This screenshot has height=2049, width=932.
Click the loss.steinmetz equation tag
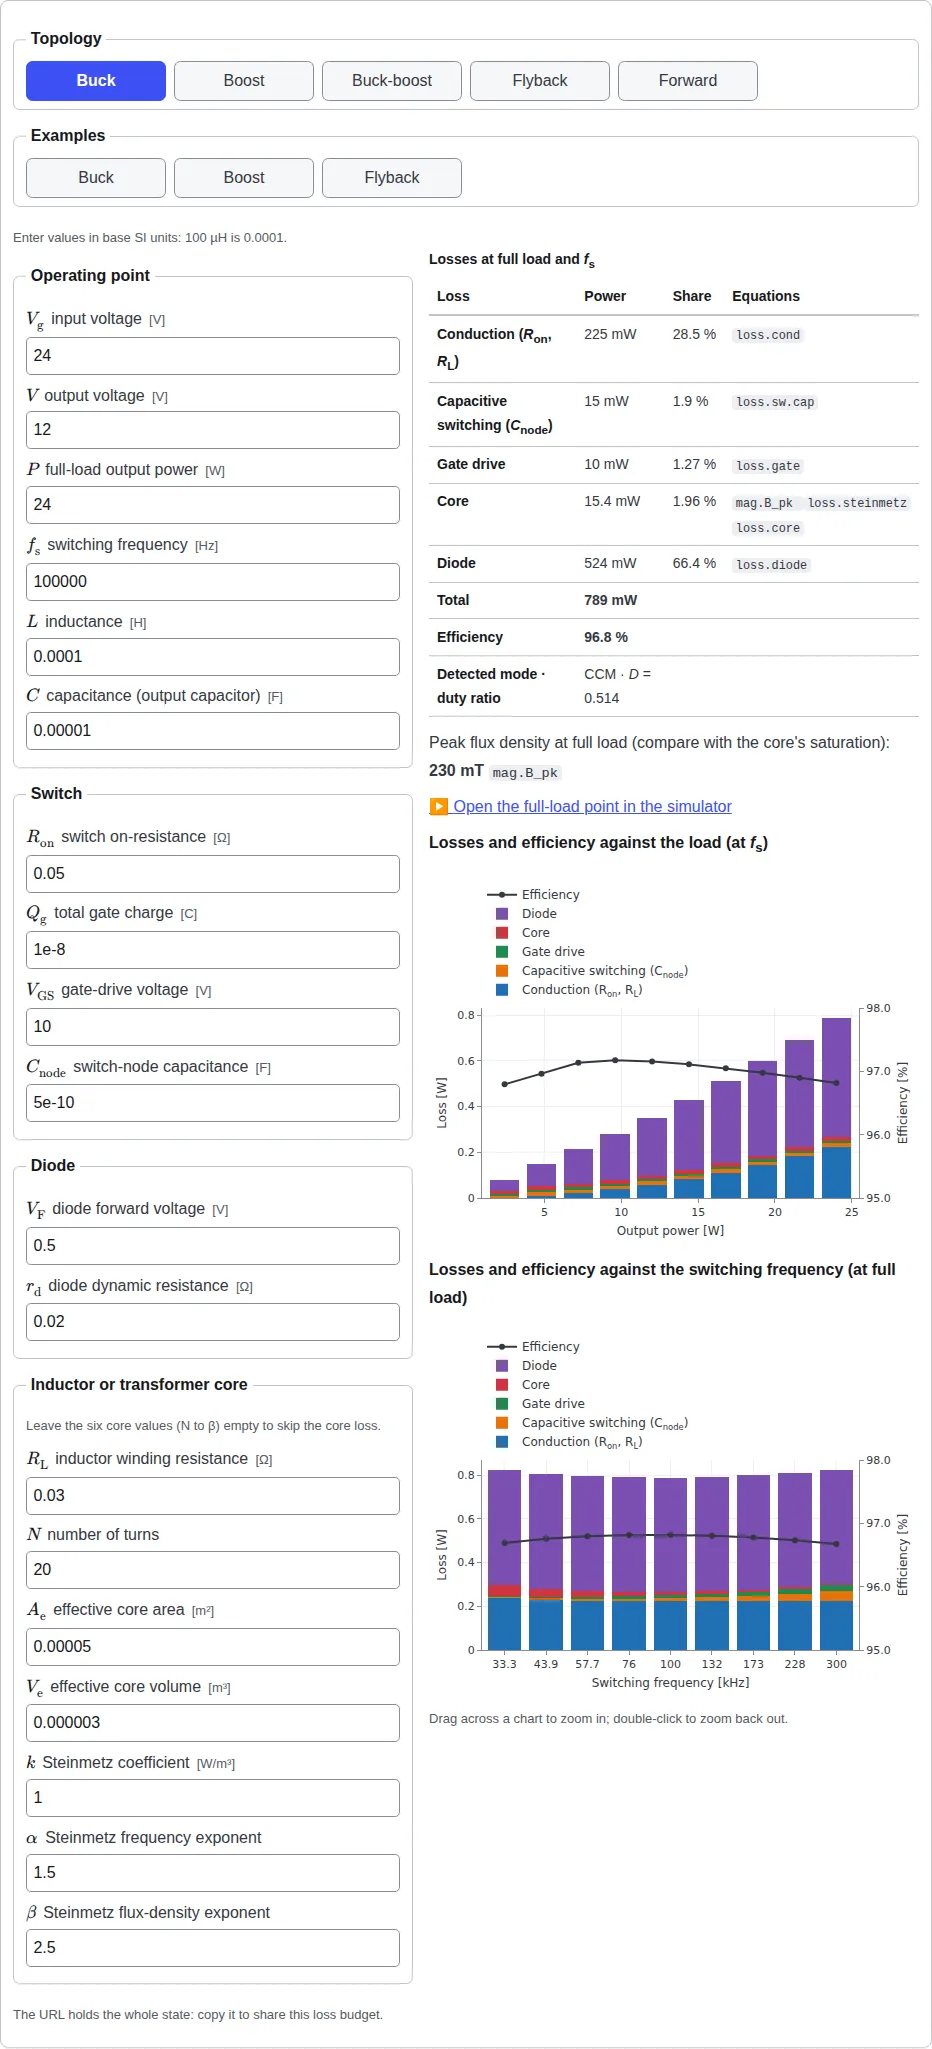pos(857,503)
